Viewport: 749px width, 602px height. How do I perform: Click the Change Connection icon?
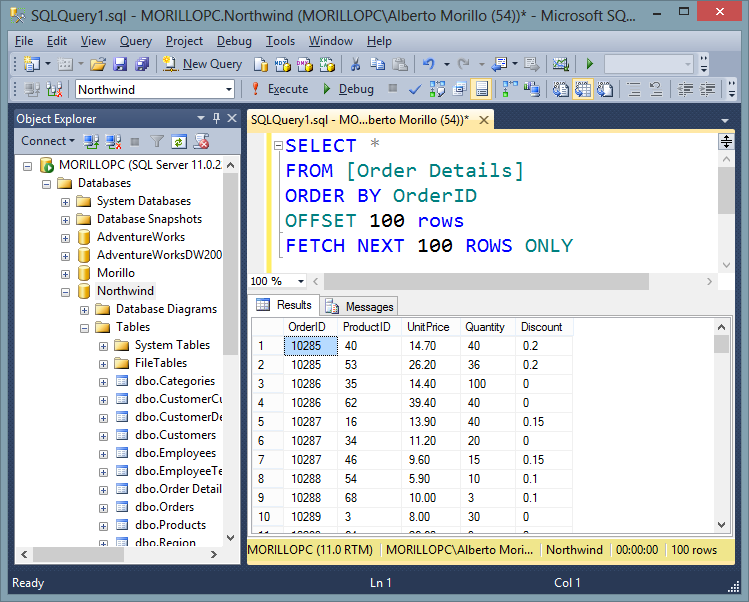(54, 89)
